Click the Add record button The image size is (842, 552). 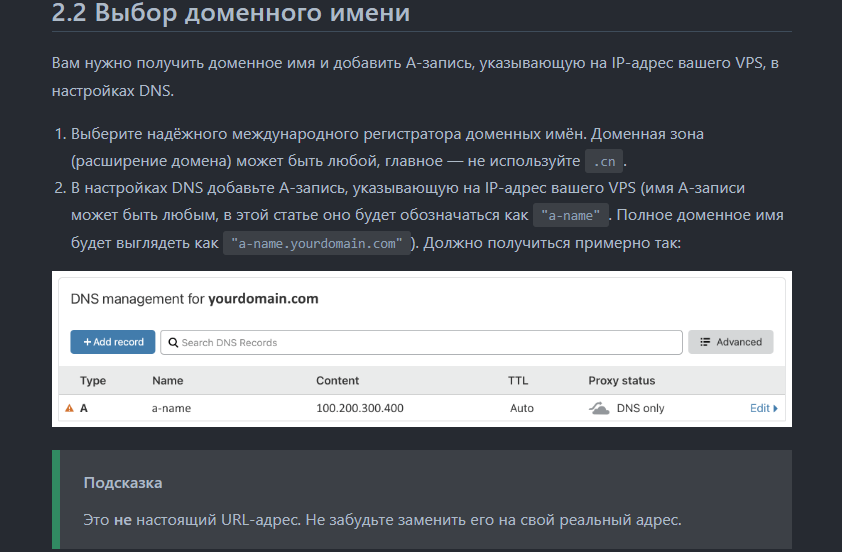pos(113,342)
